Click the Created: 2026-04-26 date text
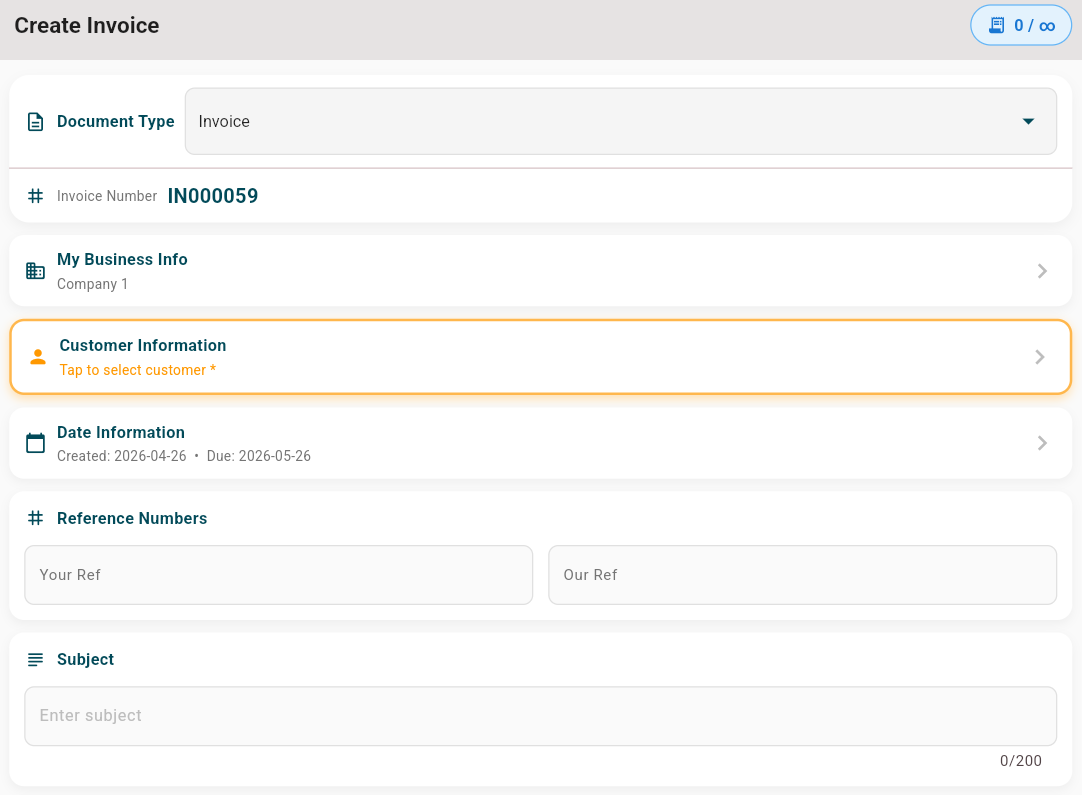 pyautogui.click(x=121, y=456)
